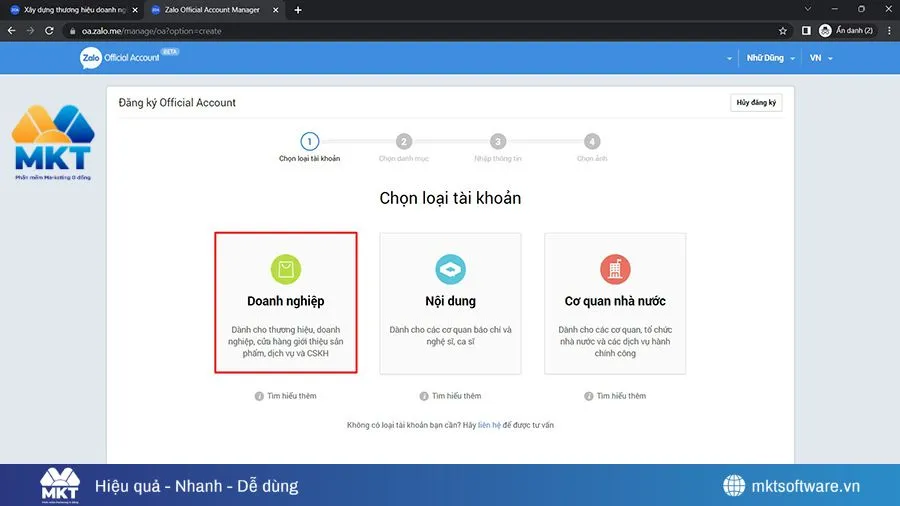Click step 4 Chọn ảnh circle
The image size is (900, 506).
tap(592, 141)
